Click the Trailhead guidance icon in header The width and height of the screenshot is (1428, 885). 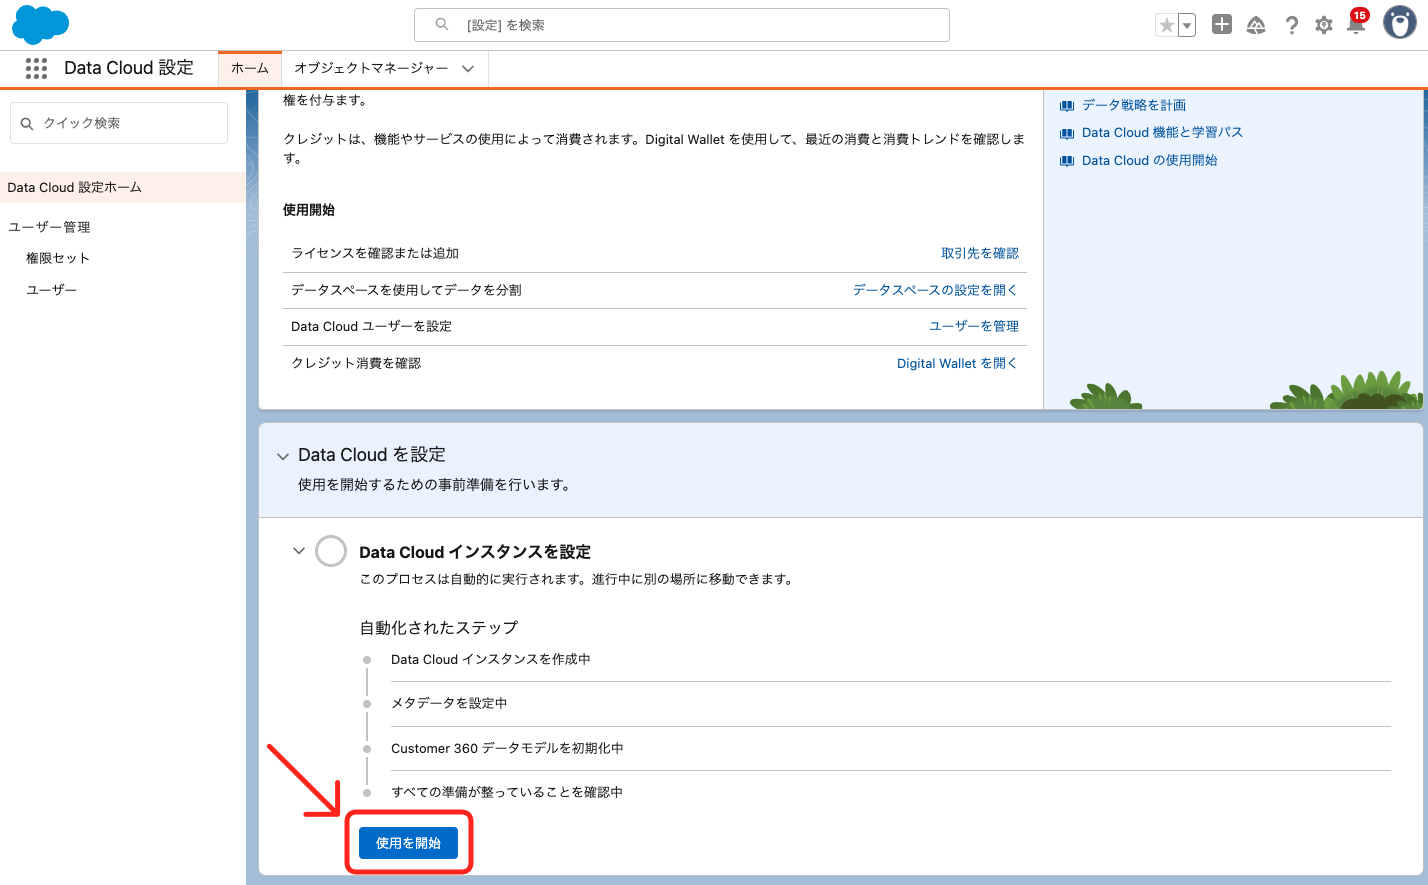click(1256, 24)
